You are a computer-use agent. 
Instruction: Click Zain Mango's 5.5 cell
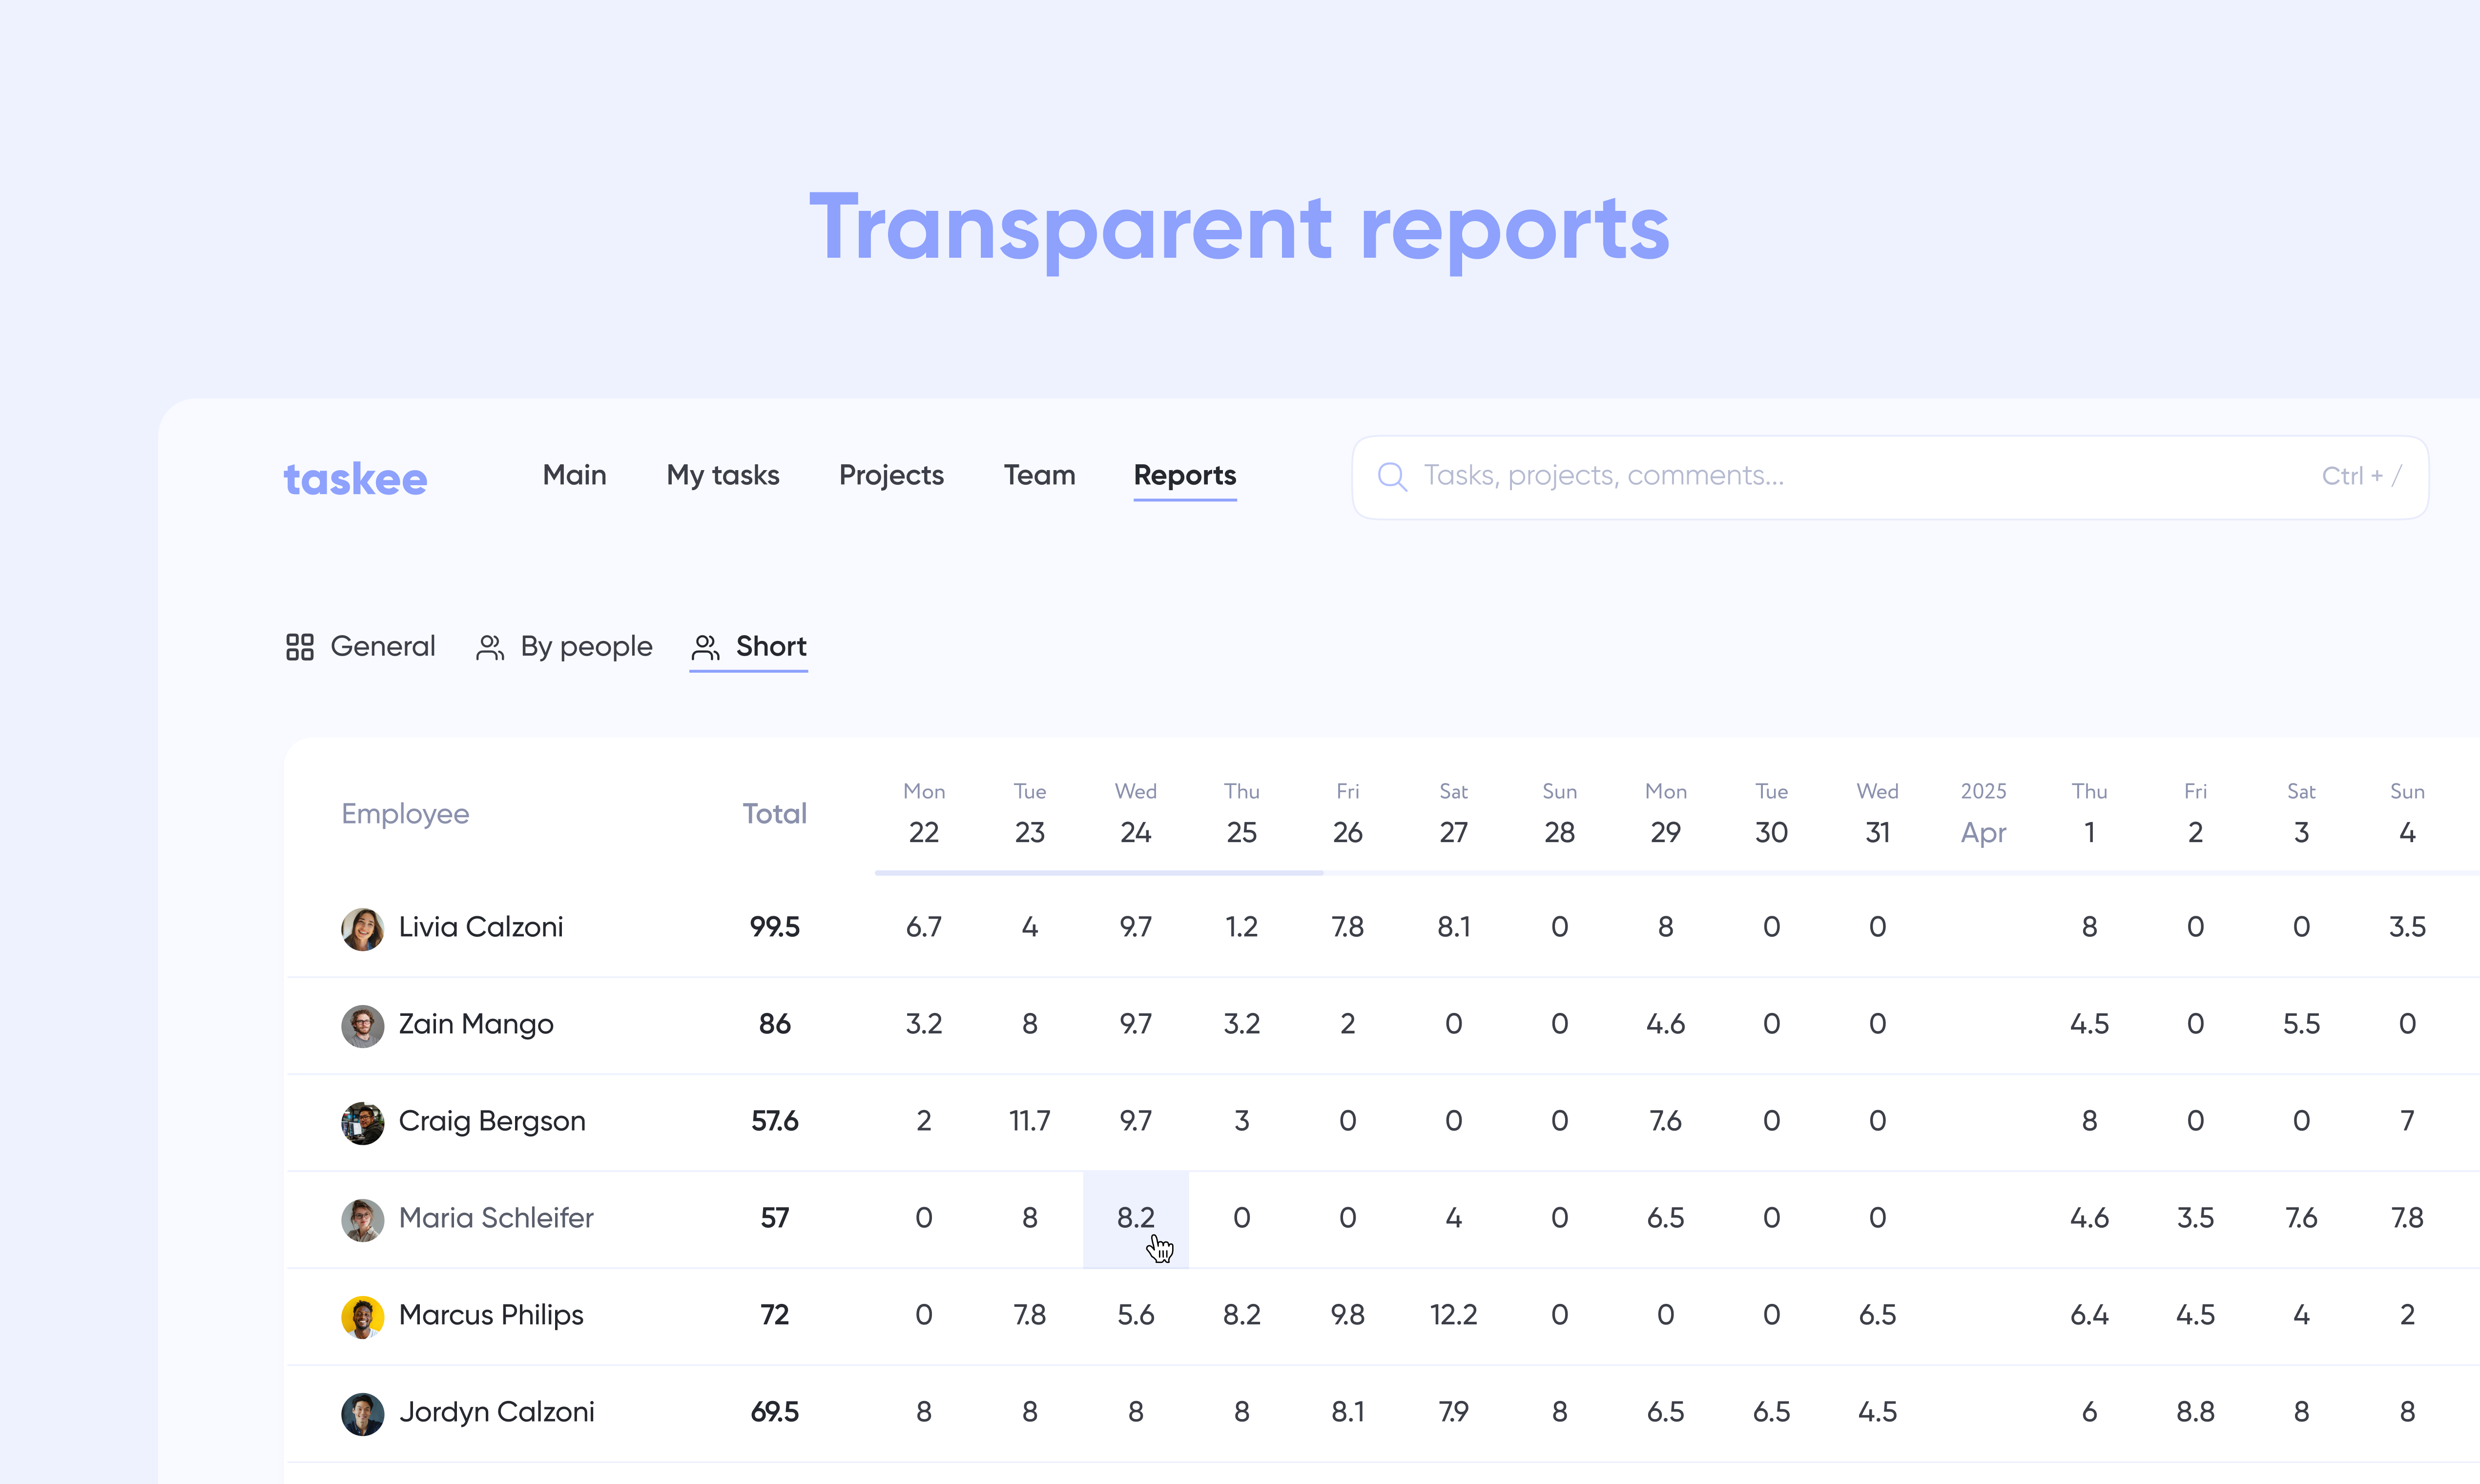click(2302, 1025)
